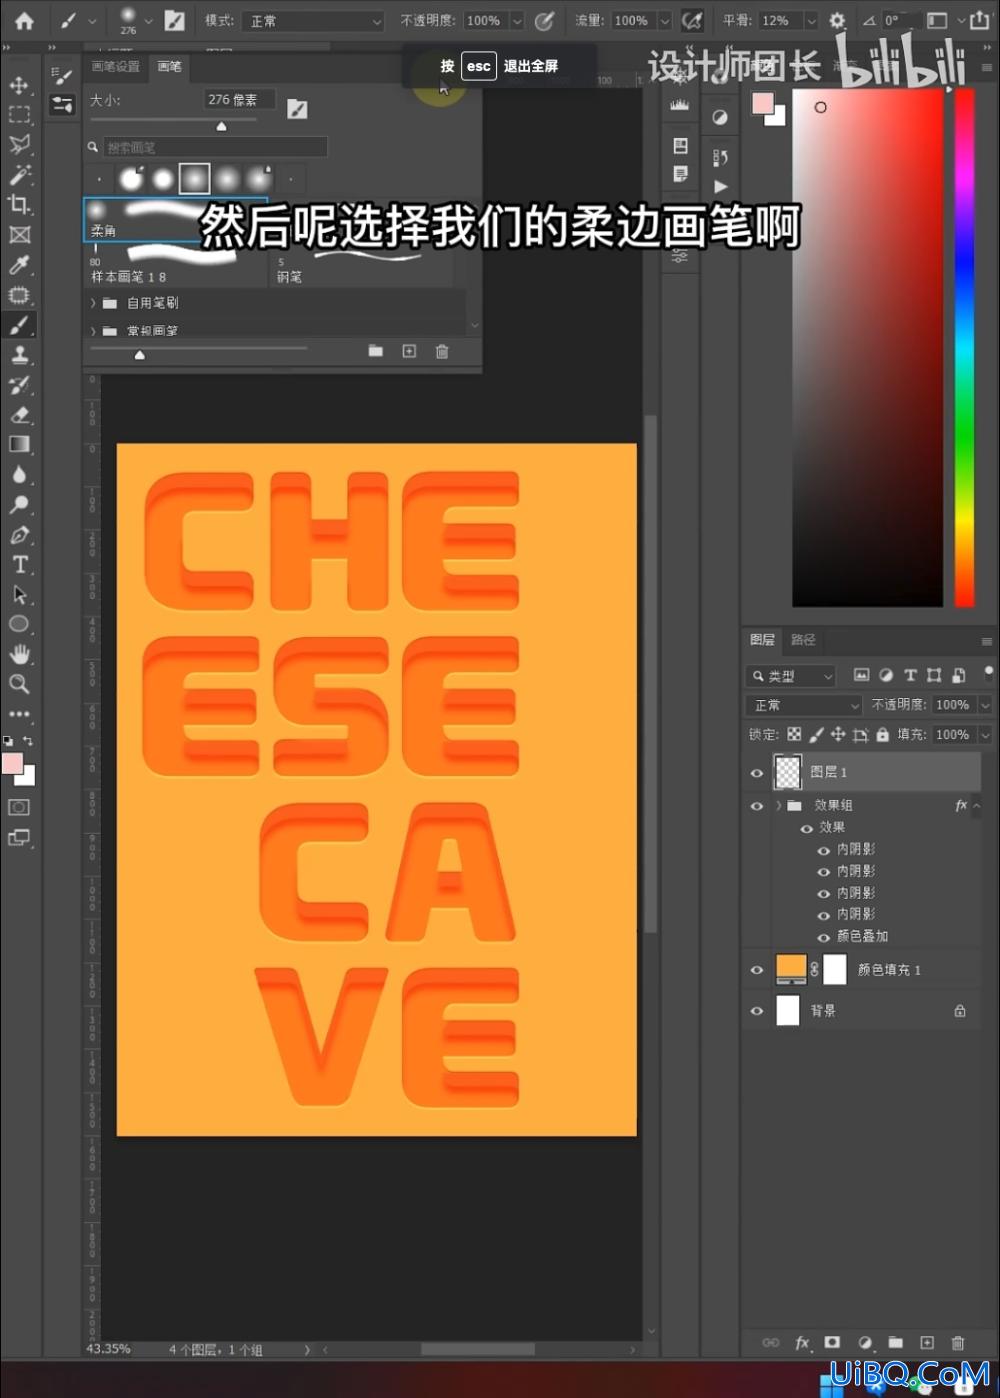Click the delete brush trash icon
Image resolution: width=1000 pixels, height=1398 pixels.
coord(442,351)
